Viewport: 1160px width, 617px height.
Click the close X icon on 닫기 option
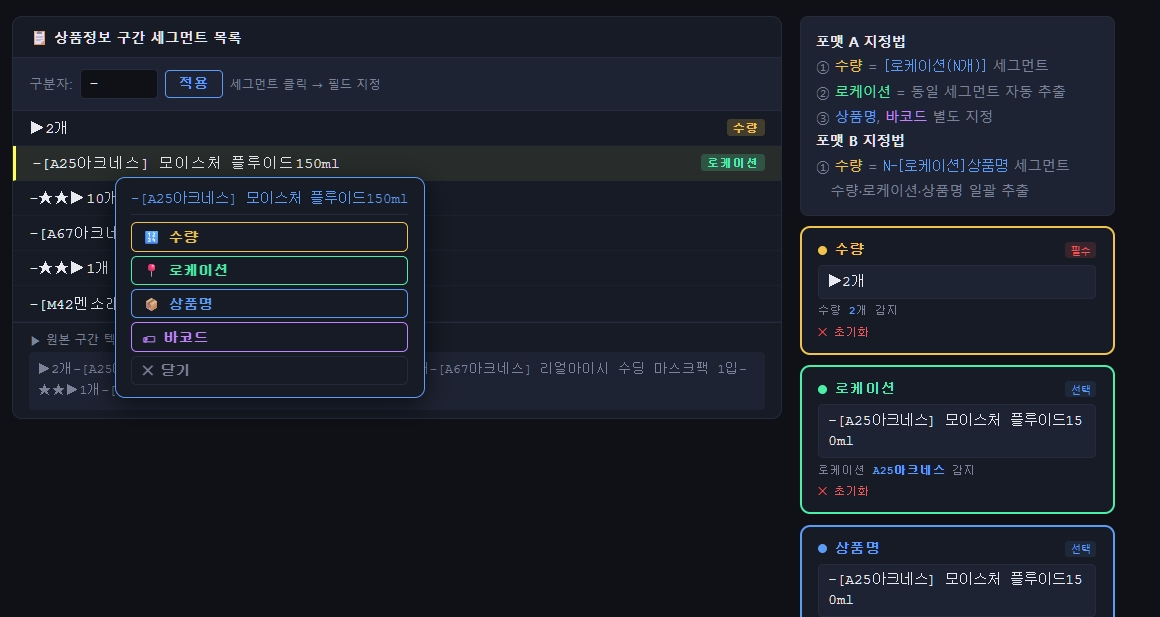pyautogui.click(x=147, y=370)
